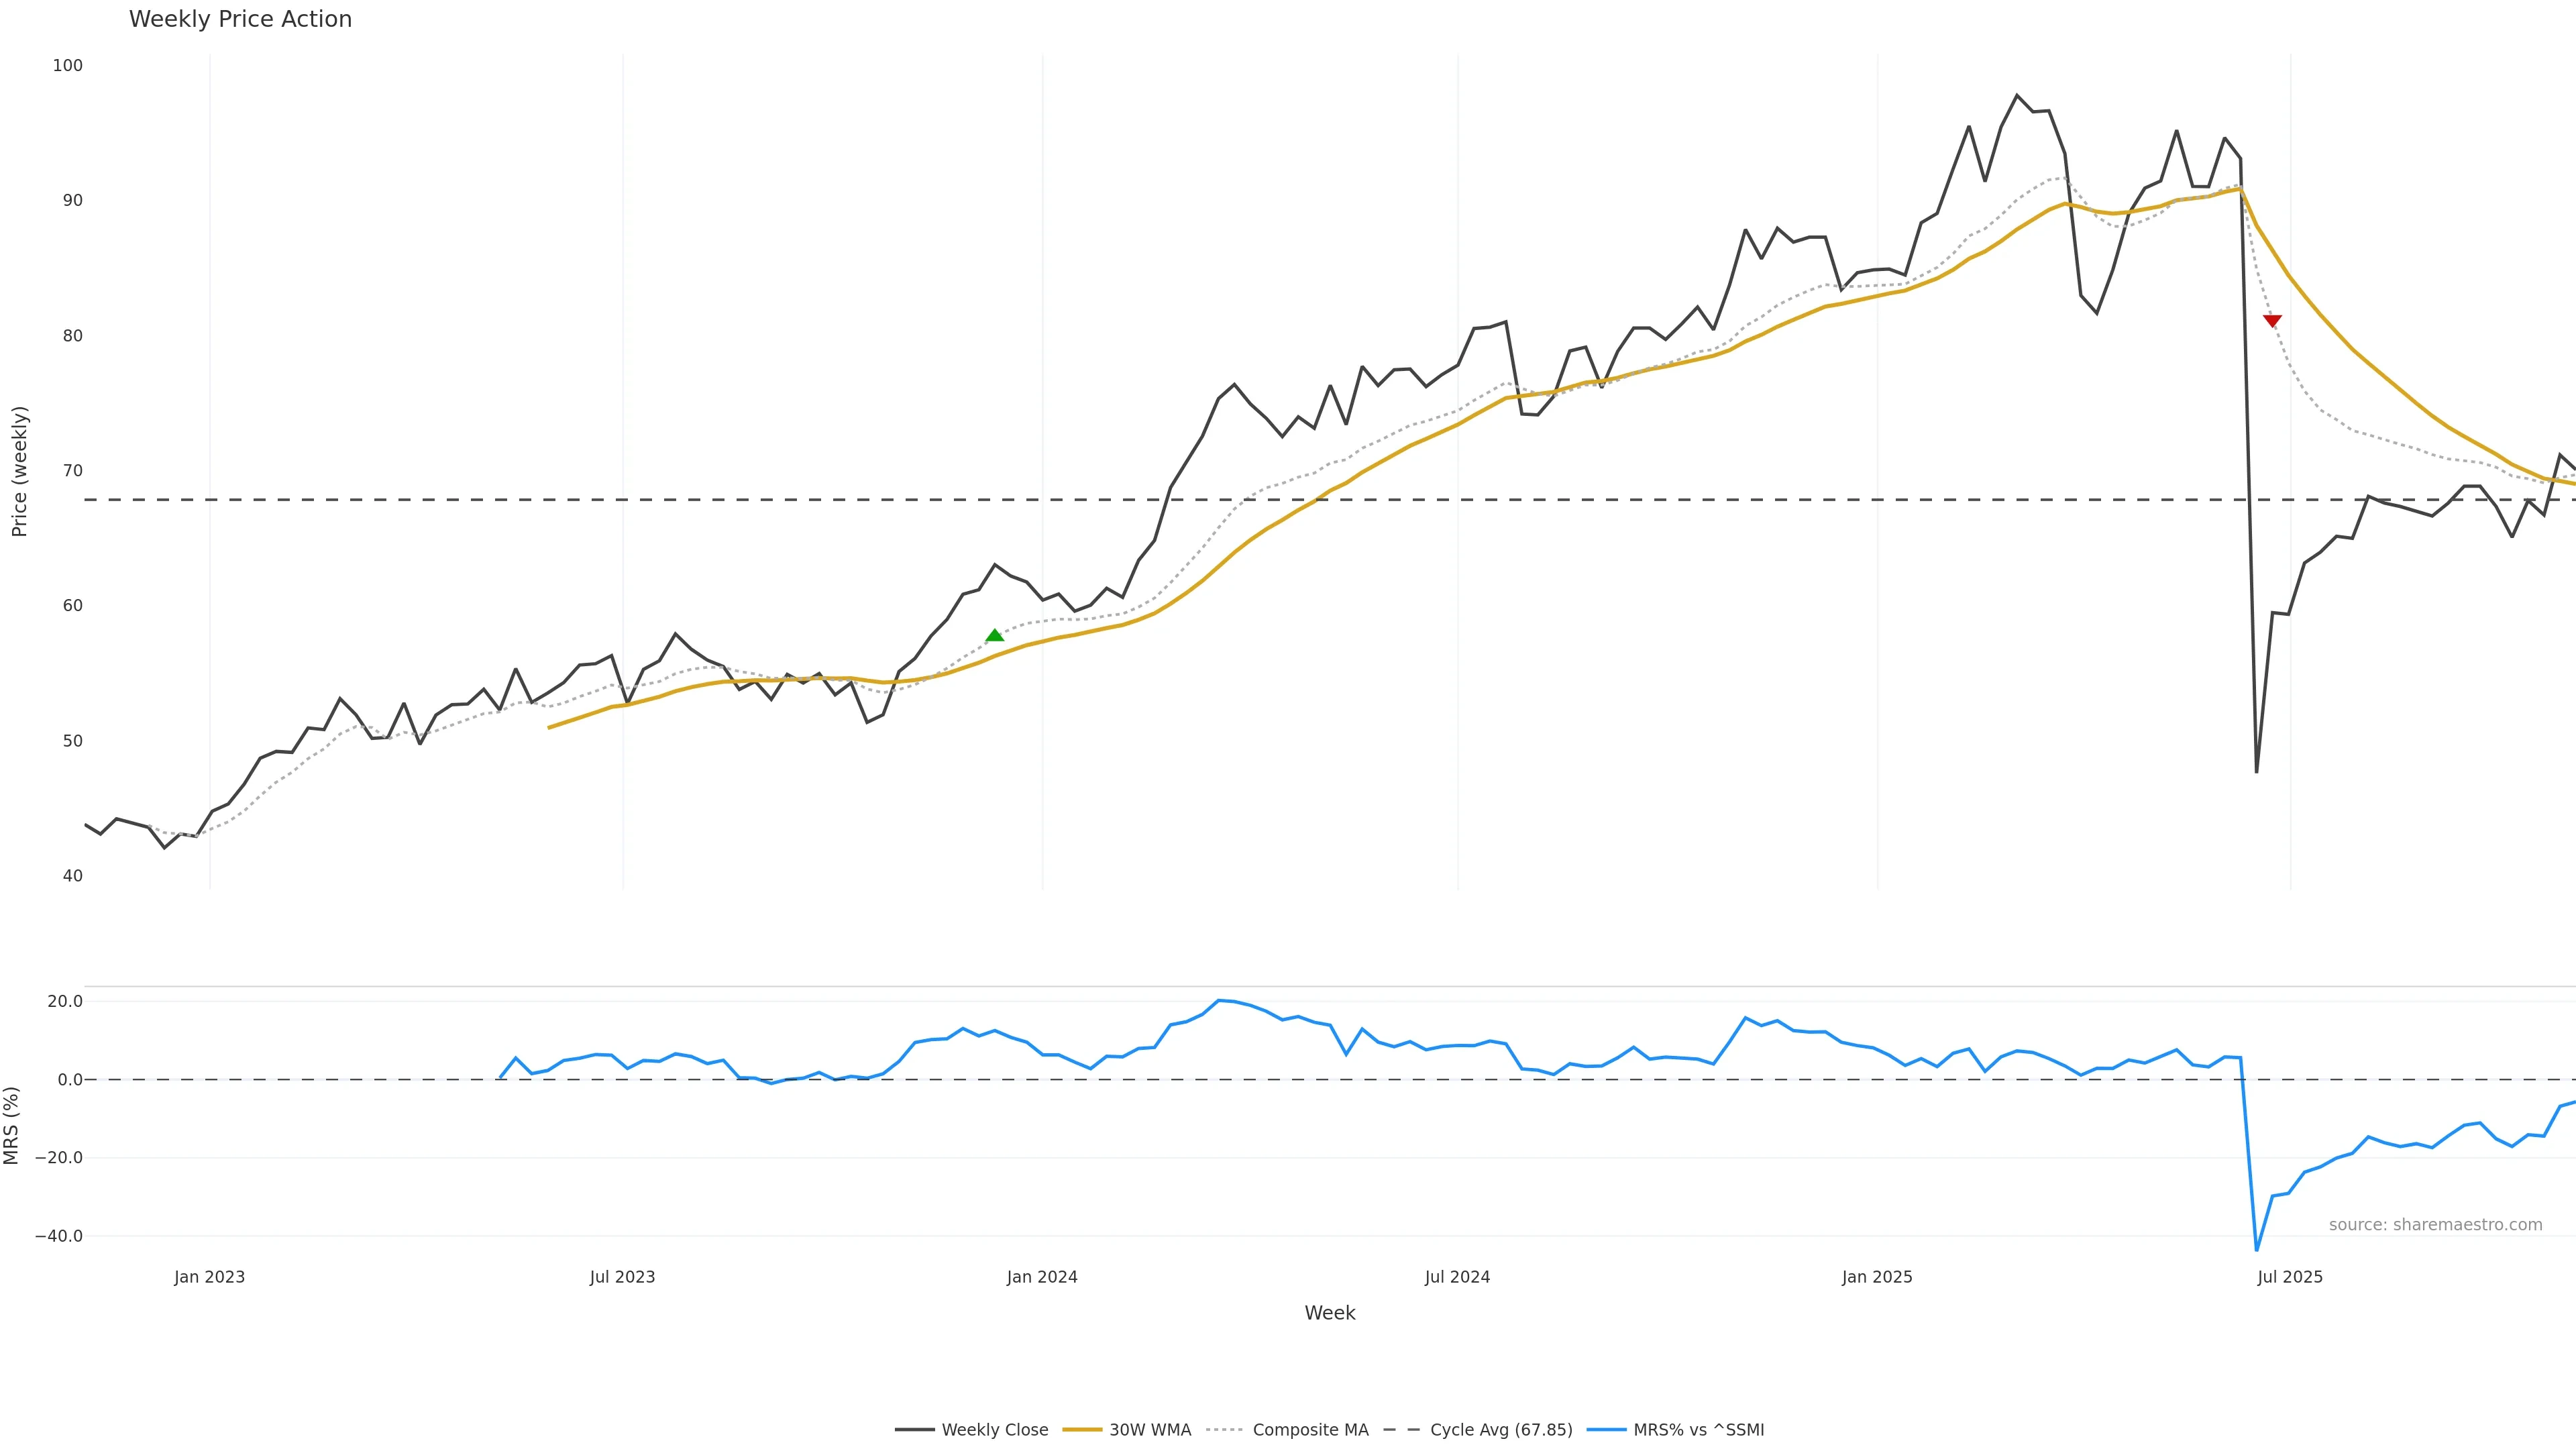Hide the 30W WMA series via legend

(1149, 1430)
